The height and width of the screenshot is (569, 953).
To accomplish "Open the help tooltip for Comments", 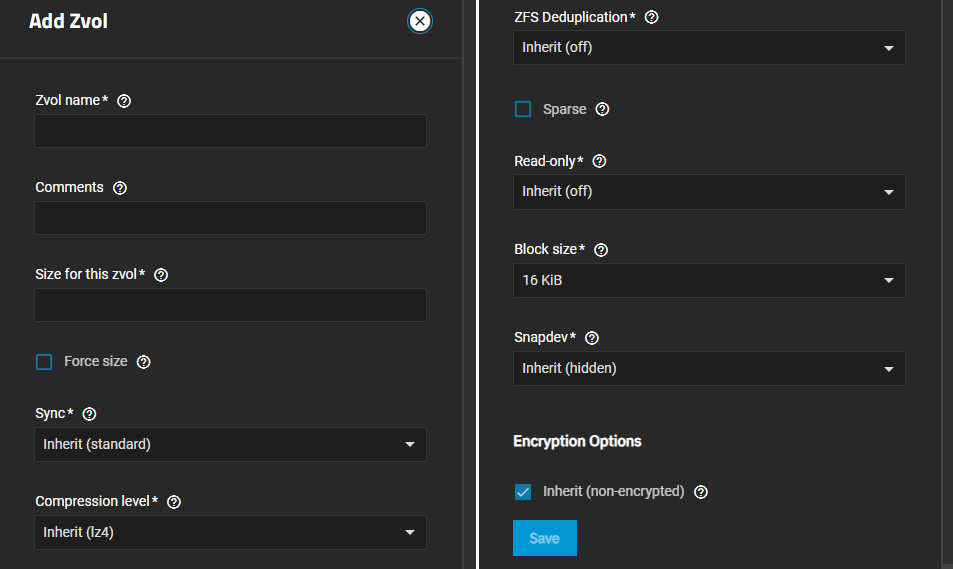I will coord(120,188).
